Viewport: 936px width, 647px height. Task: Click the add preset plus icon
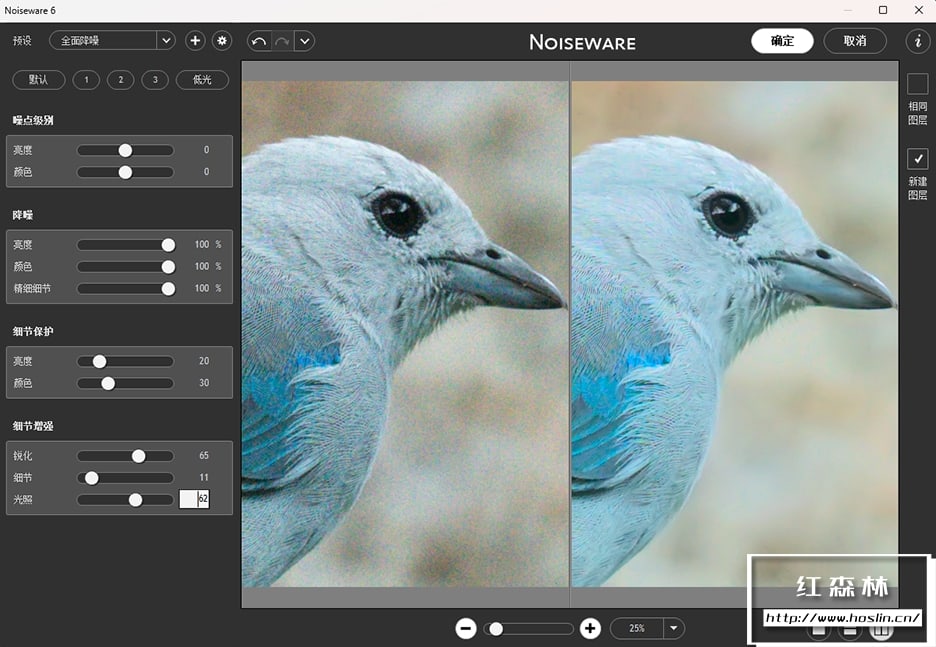point(195,41)
